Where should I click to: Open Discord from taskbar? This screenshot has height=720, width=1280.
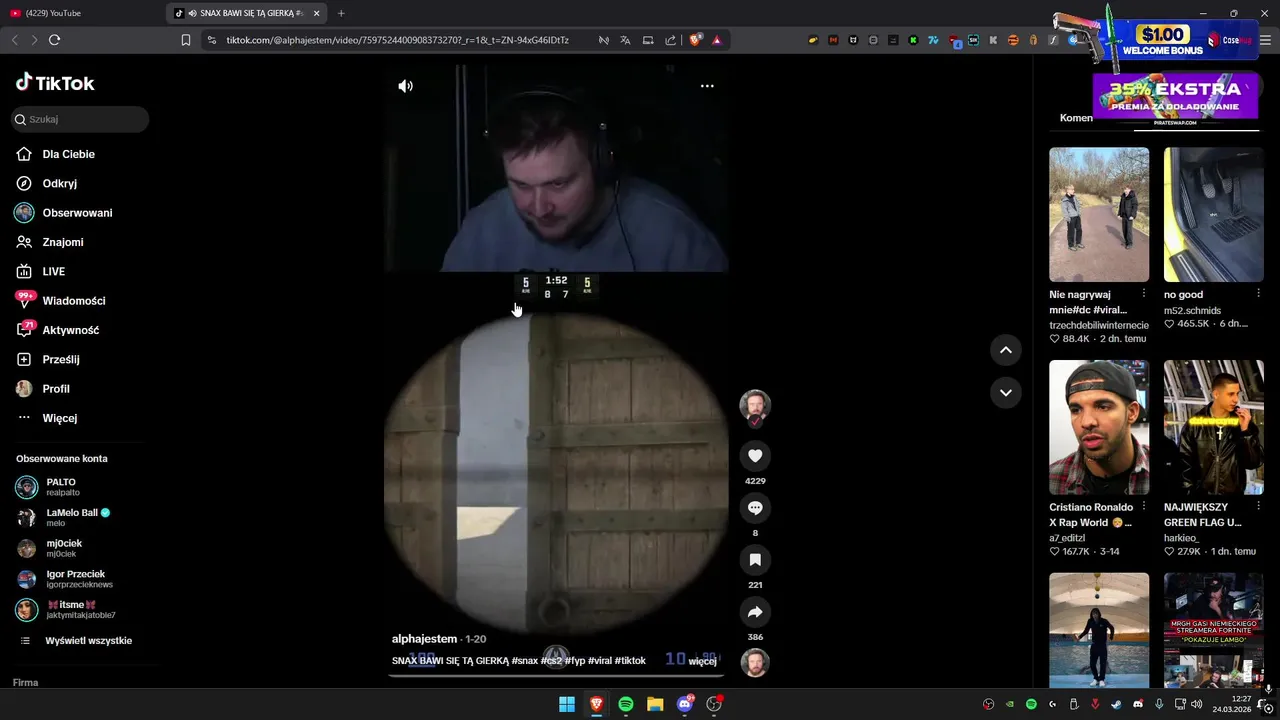[x=685, y=704]
